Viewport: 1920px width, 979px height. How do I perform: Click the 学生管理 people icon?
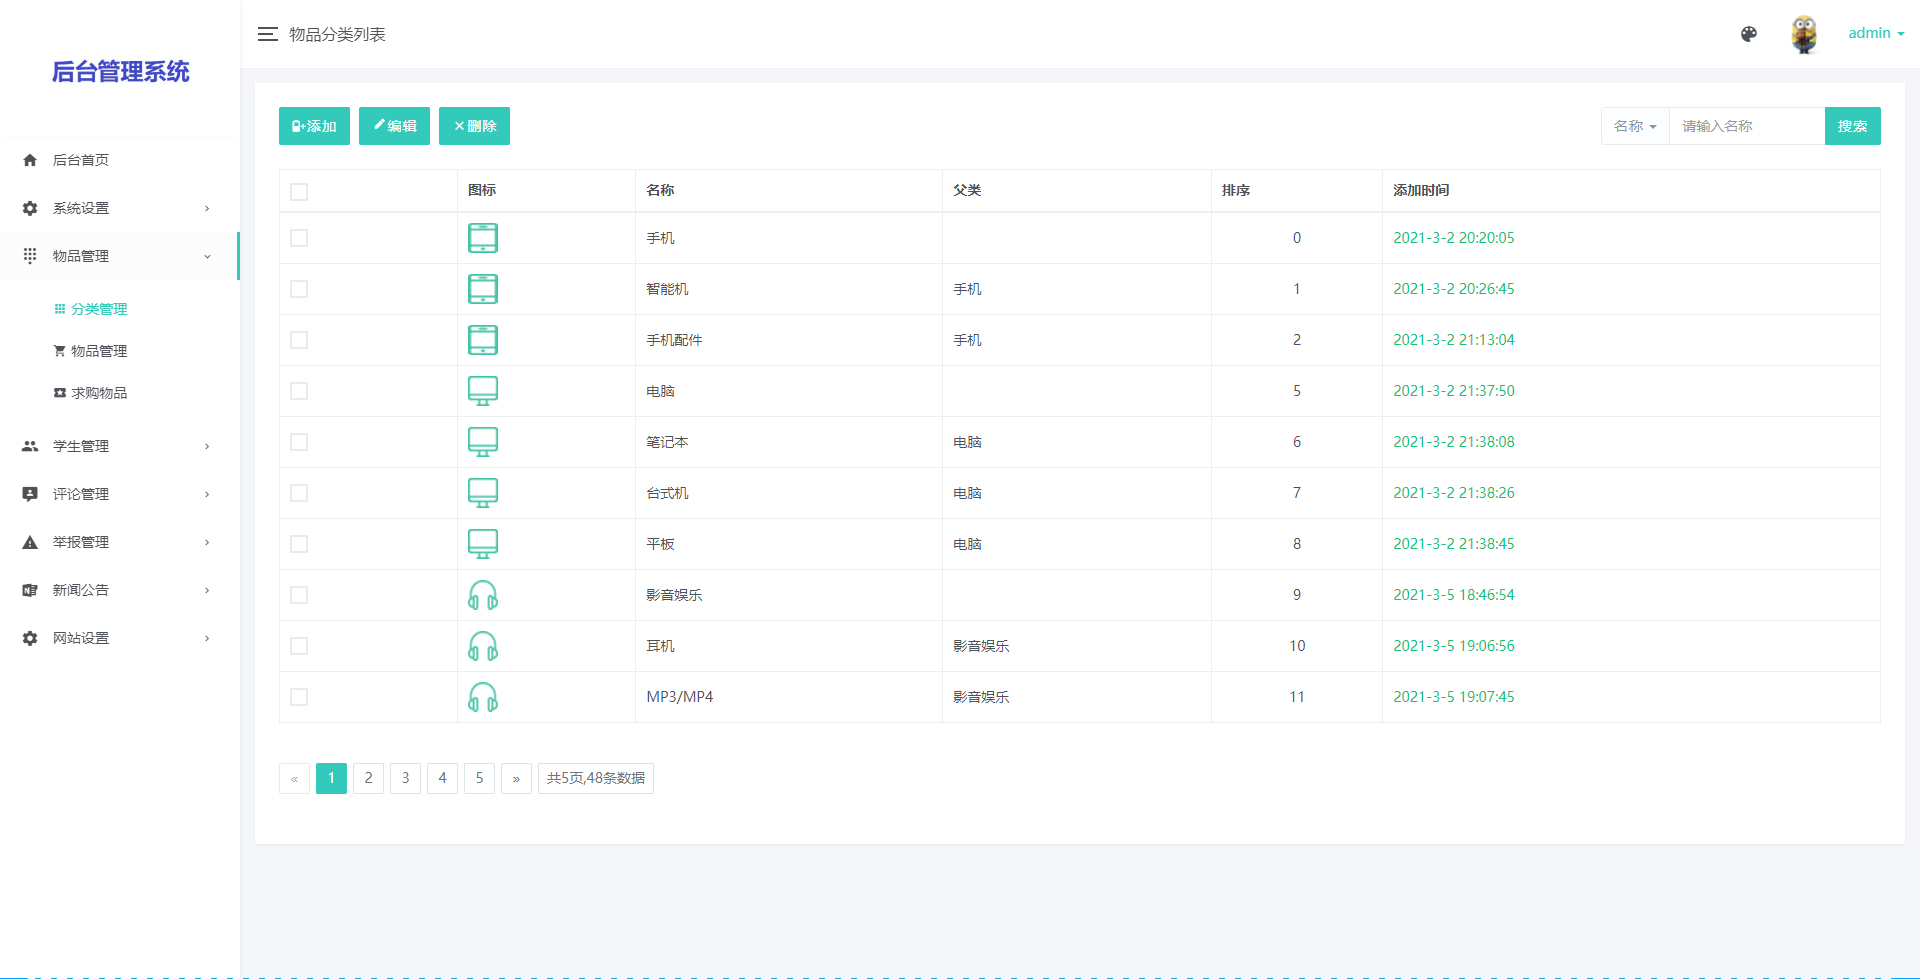(x=29, y=445)
